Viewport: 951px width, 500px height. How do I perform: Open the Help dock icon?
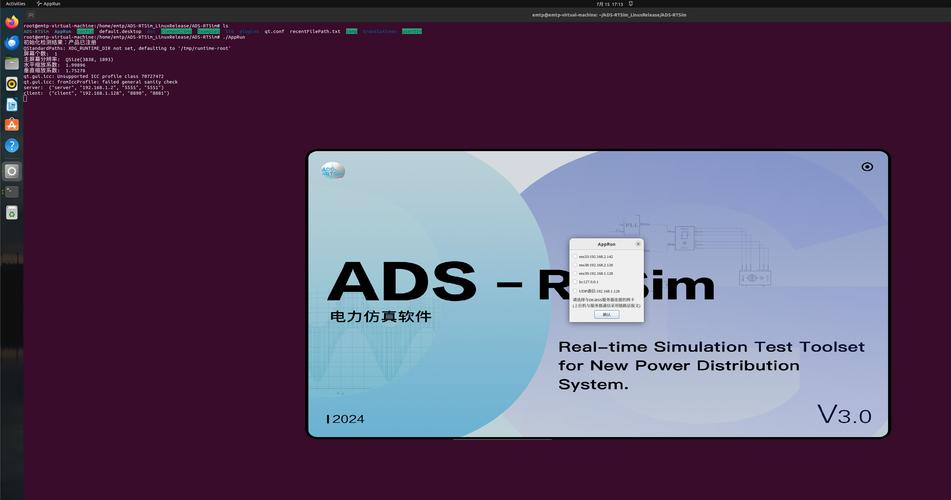tap(12, 146)
